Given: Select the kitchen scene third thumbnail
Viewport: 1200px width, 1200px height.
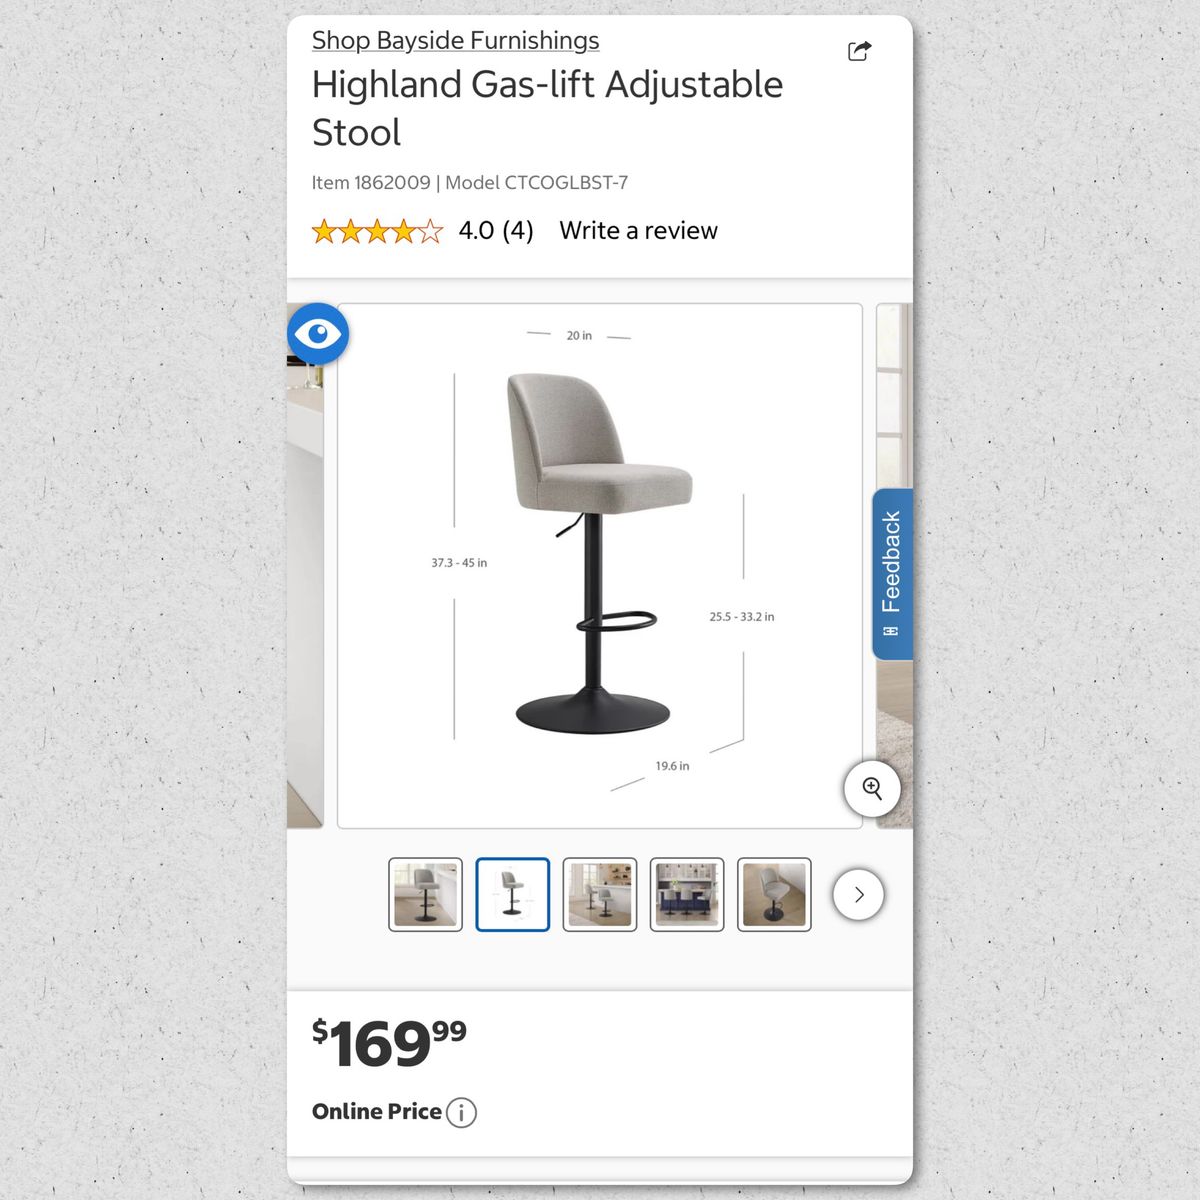Looking at the screenshot, I should click(600, 894).
